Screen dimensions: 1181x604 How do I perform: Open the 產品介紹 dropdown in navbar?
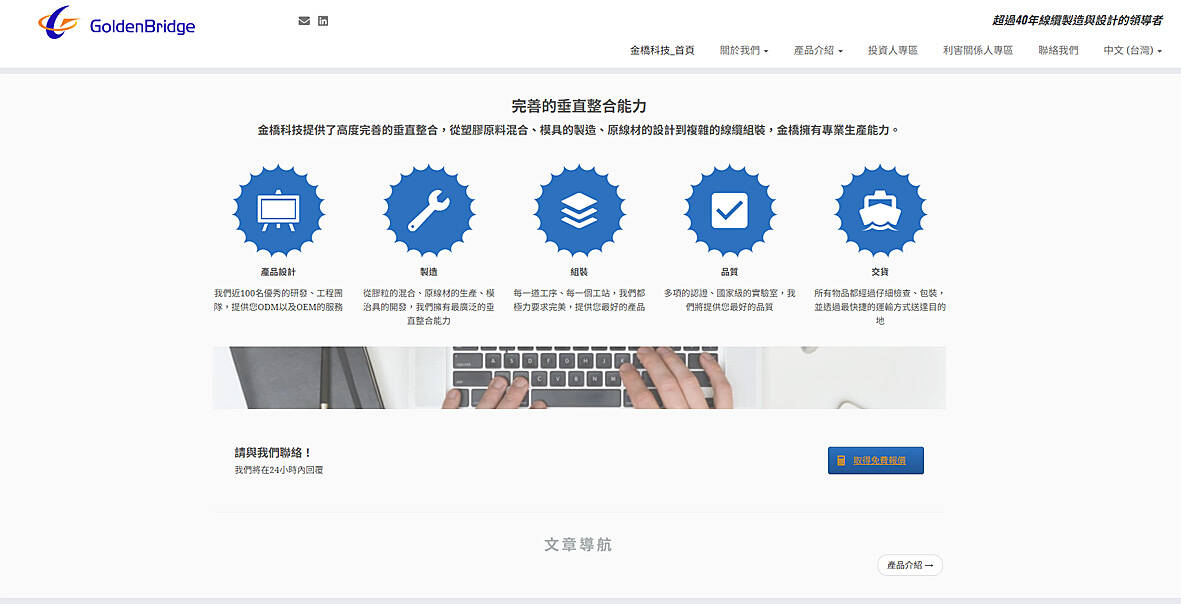818,50
